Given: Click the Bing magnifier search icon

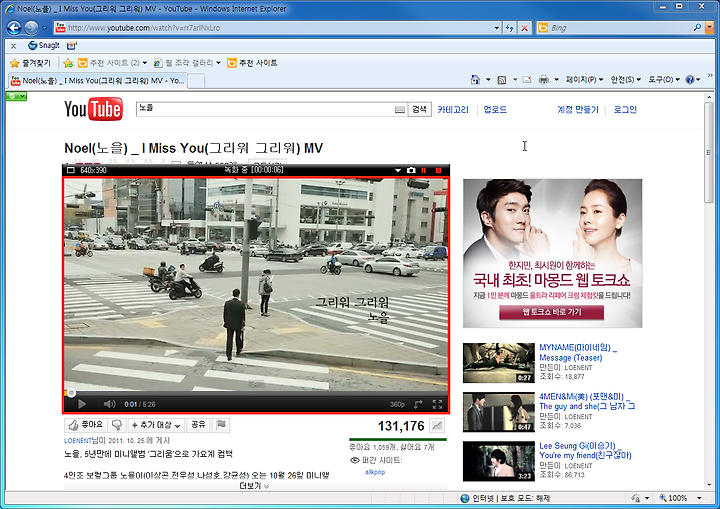Looking at the screenshot, I should (x=697, y=28).
